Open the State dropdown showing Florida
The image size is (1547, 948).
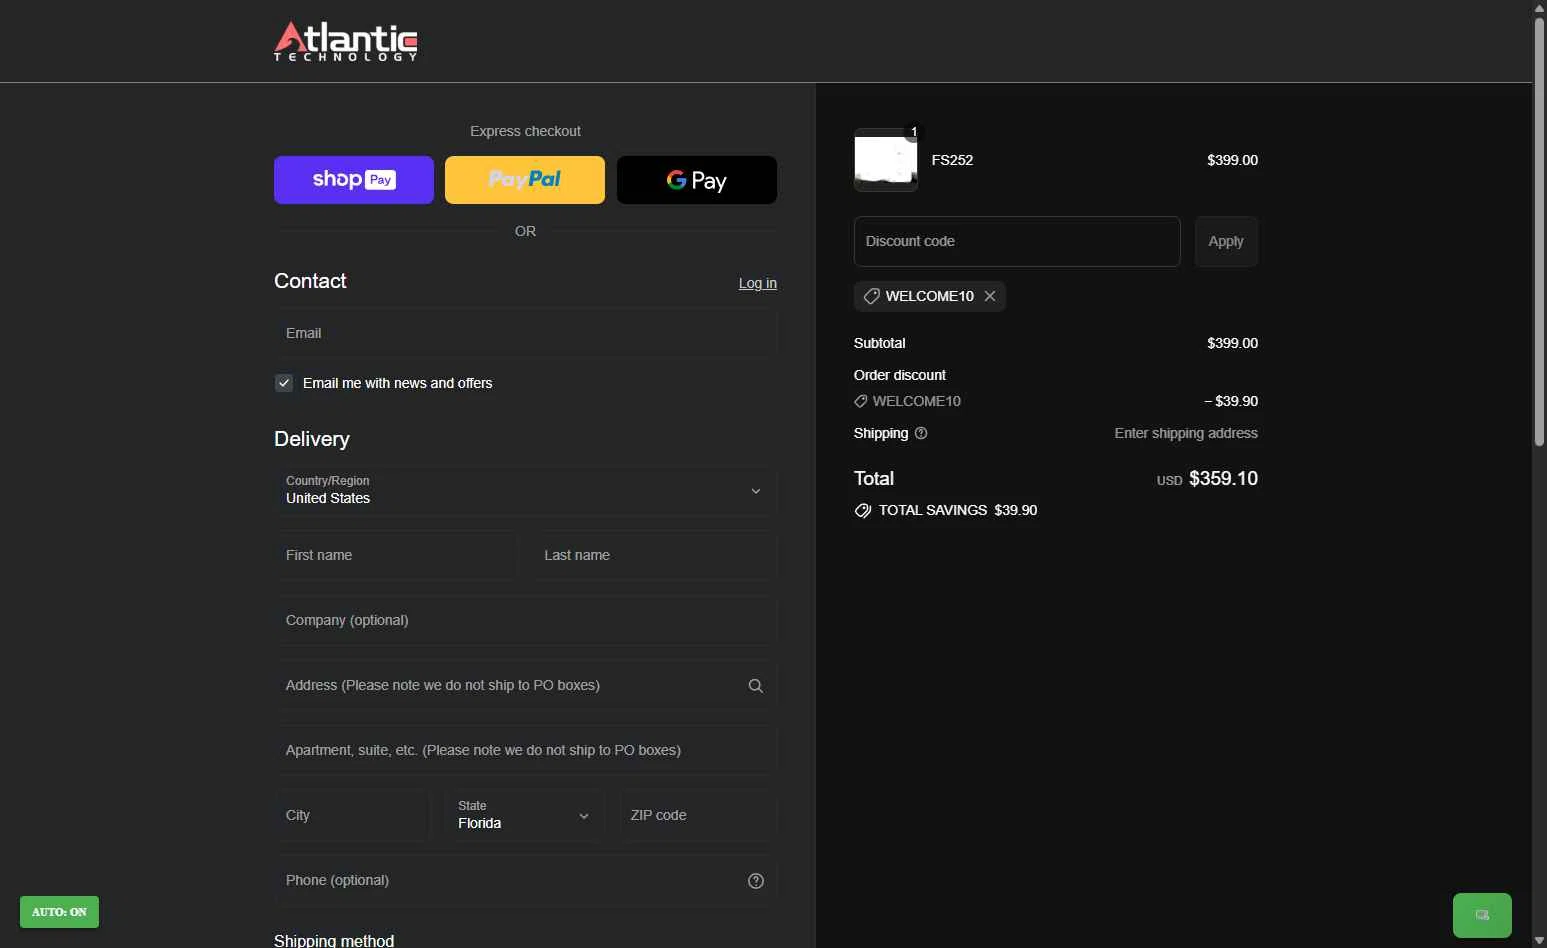point(525,815)
